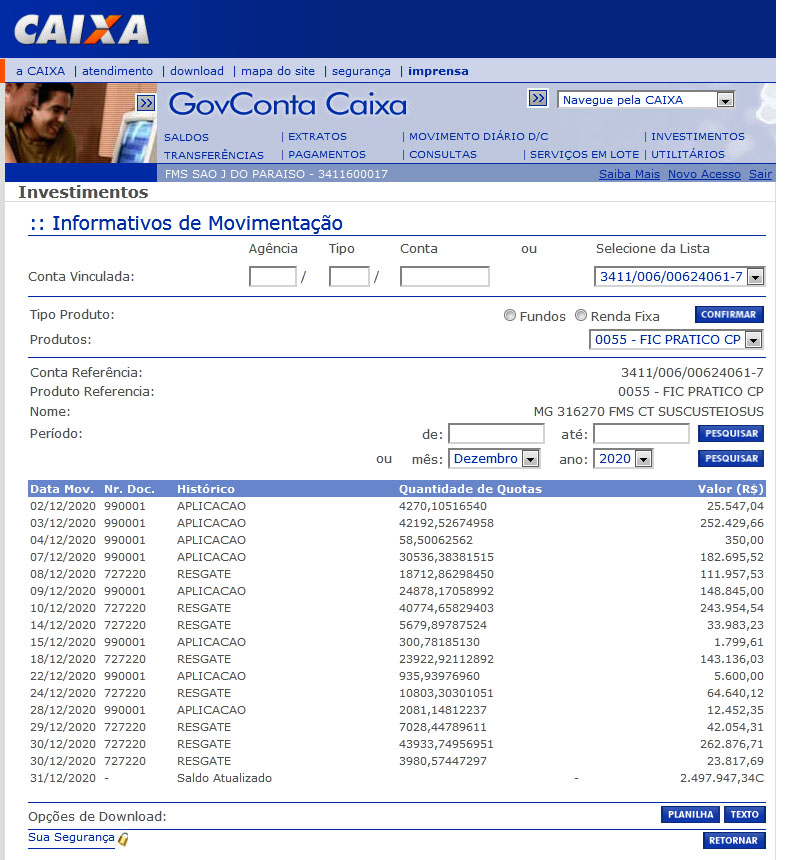The height and width of the screenshot is (860, 793).
Task: Click the Saldo Atualizado row text
Action: point(224,778)
